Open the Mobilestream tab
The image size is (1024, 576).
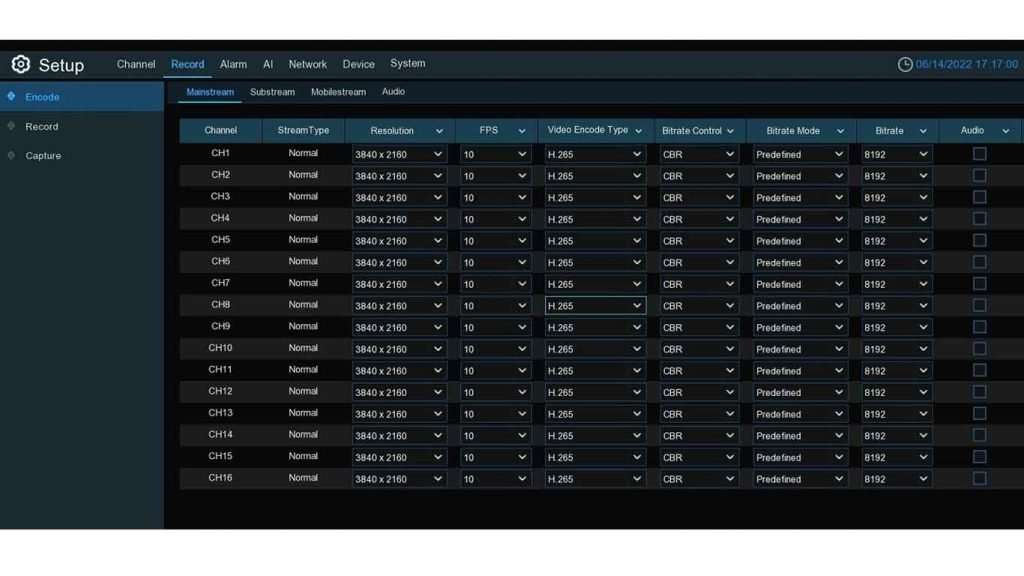(338, 91)
